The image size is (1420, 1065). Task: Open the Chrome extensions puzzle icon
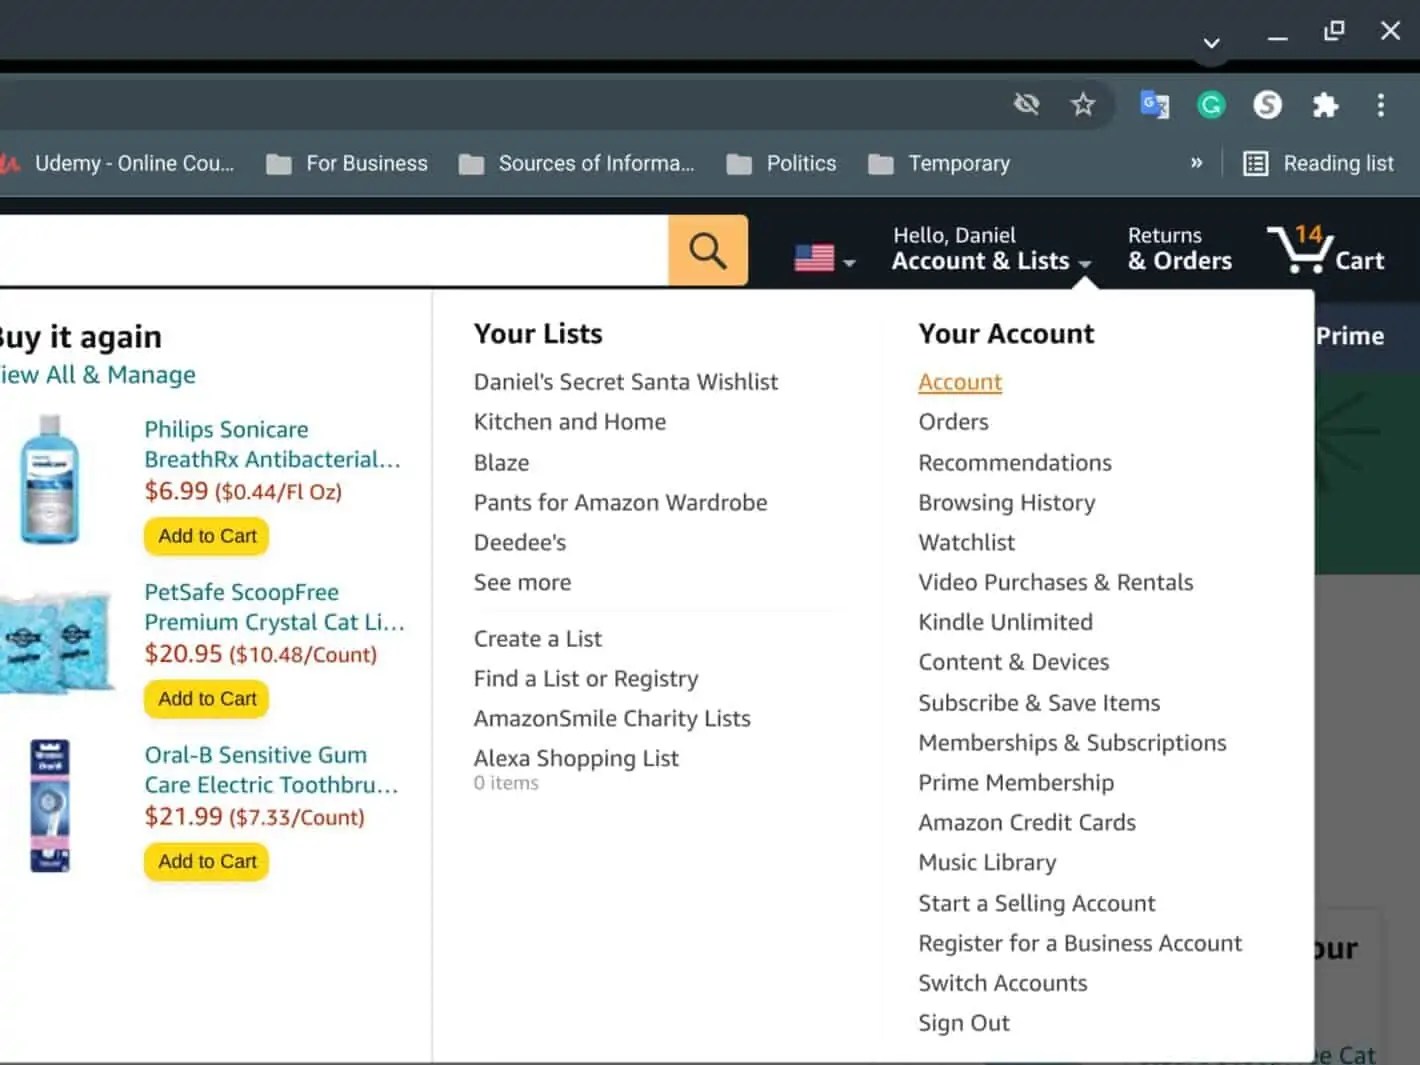(x=1326, y=104)
